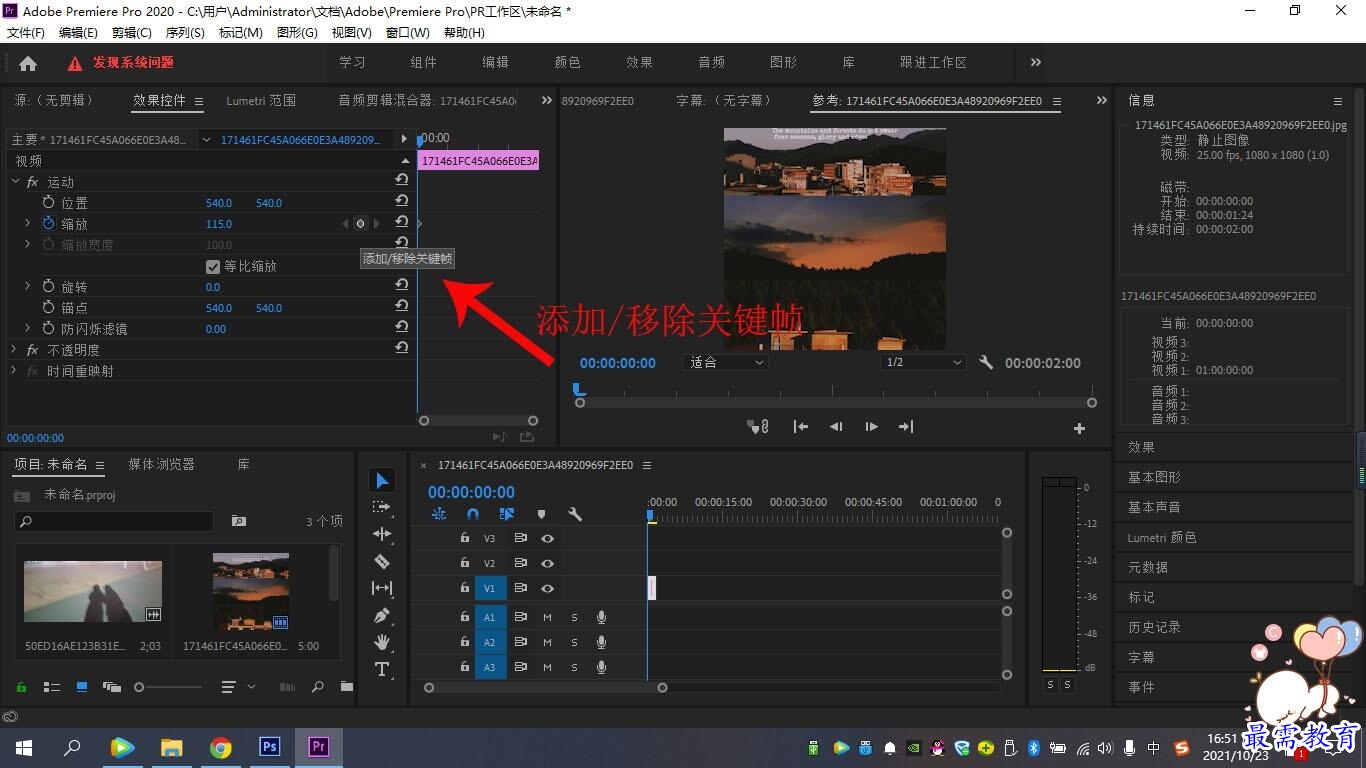Toggle V3 track output eye
This screenshot has width=1366, height=768.
coord(547,538)
